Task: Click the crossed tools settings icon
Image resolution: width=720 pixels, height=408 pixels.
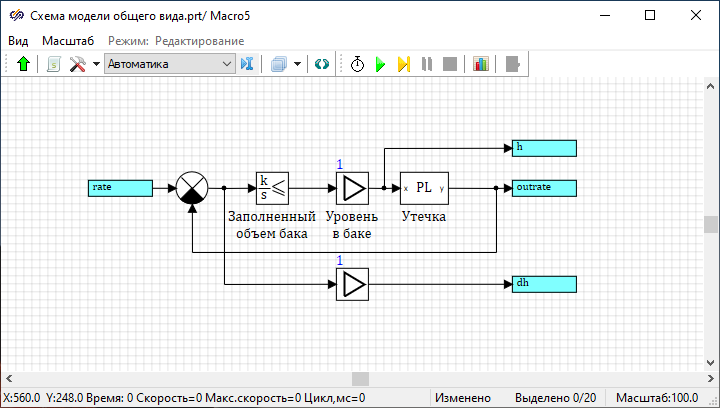Action: pos(78,64)
